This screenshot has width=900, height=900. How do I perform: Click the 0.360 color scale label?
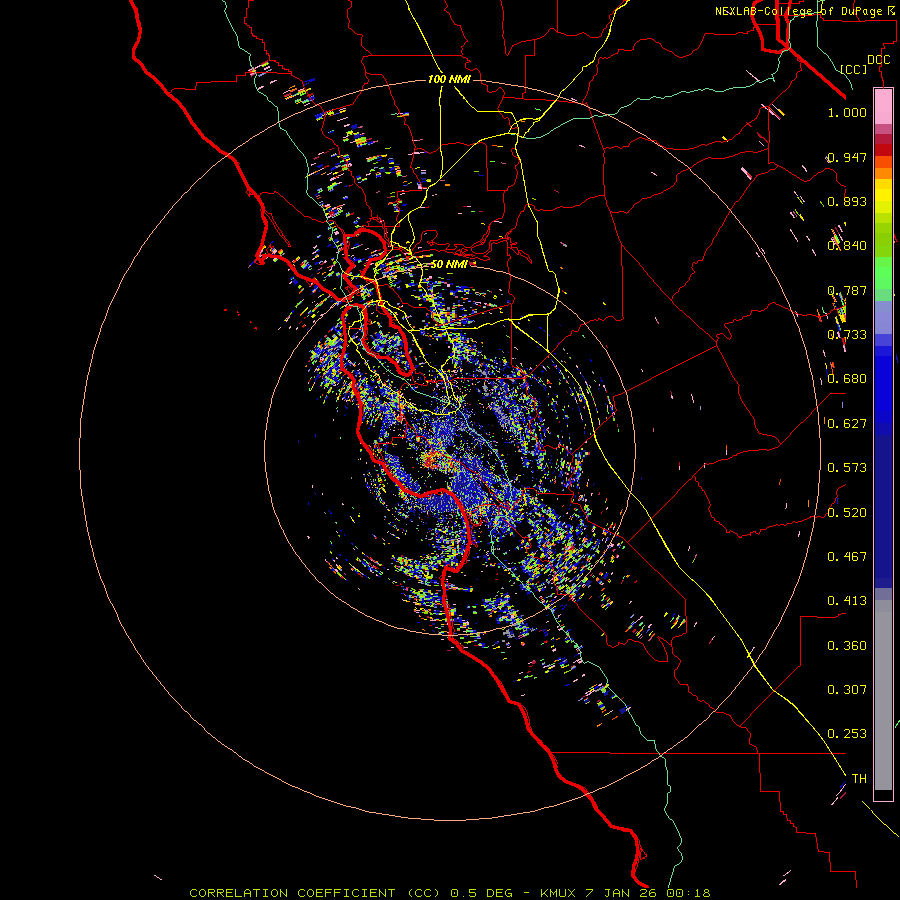tap(847, 646)
